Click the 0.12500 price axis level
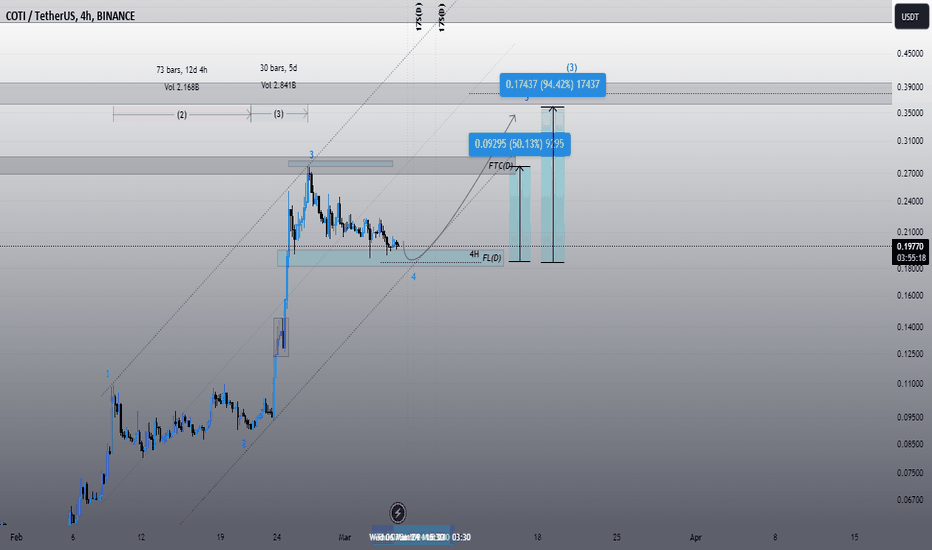The height and width of the screenshot is (550, 932). [x=910, y=354]
